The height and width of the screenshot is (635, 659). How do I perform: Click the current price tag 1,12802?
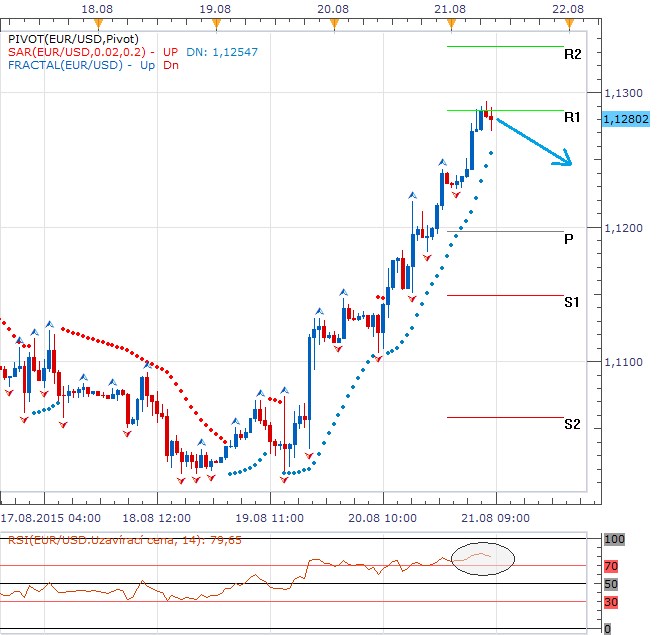[625, 119]
